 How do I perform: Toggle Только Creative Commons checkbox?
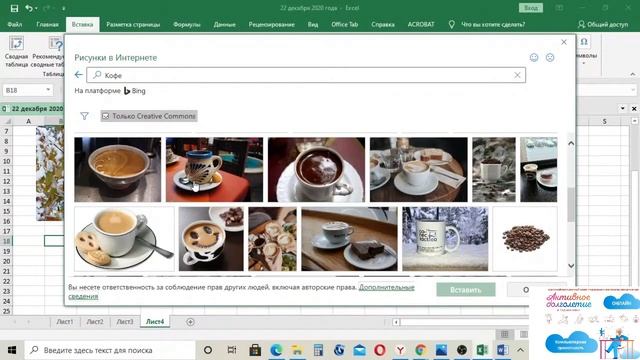coord(106,116)
